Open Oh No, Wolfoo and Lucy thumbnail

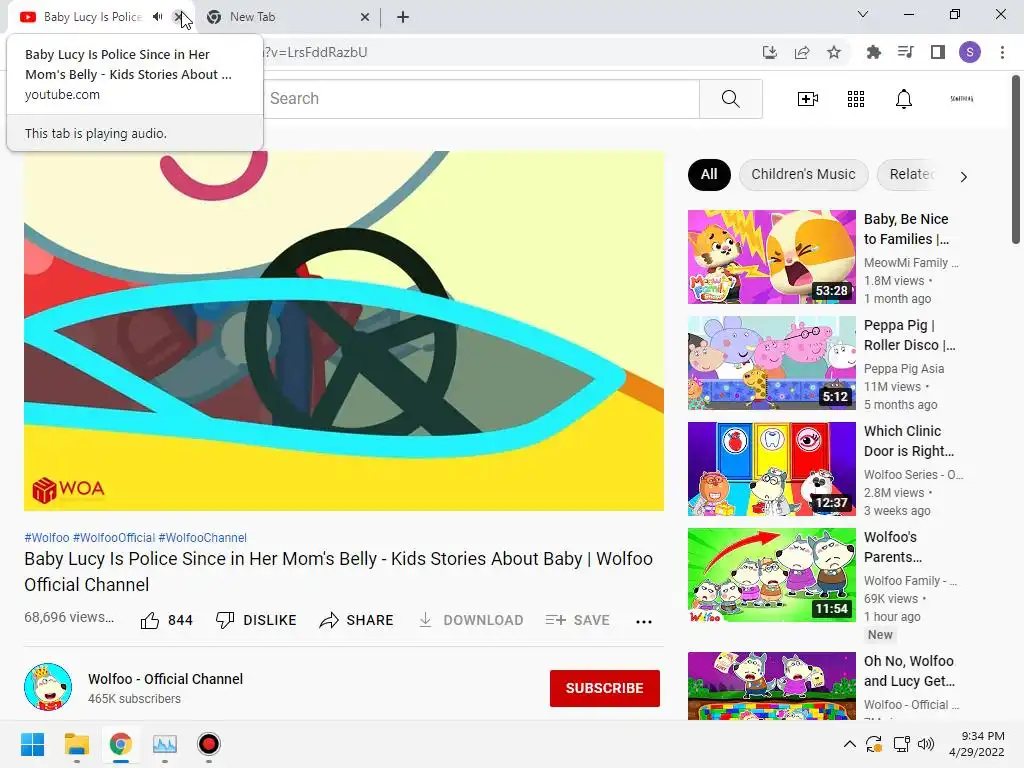771,686
